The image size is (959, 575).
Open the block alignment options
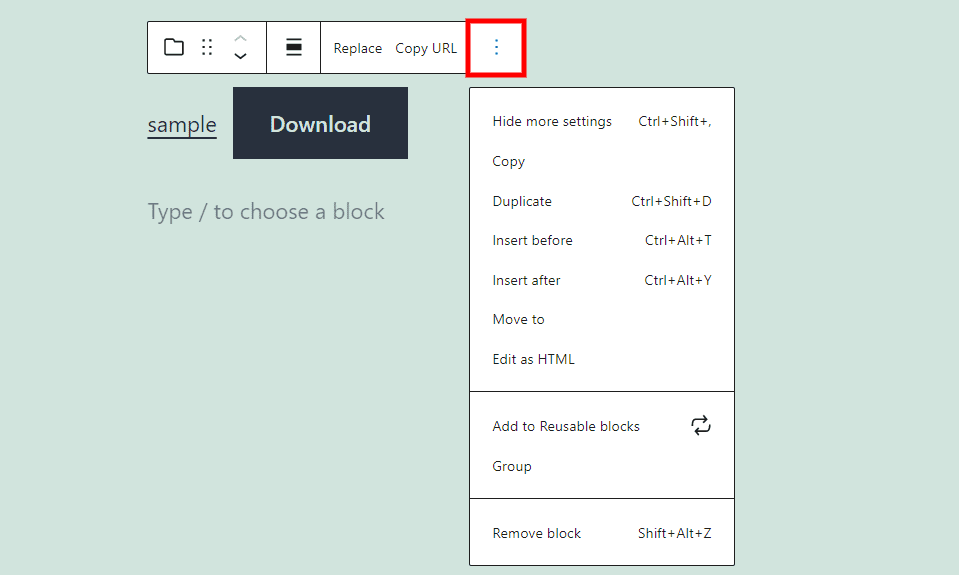[294, 47]
